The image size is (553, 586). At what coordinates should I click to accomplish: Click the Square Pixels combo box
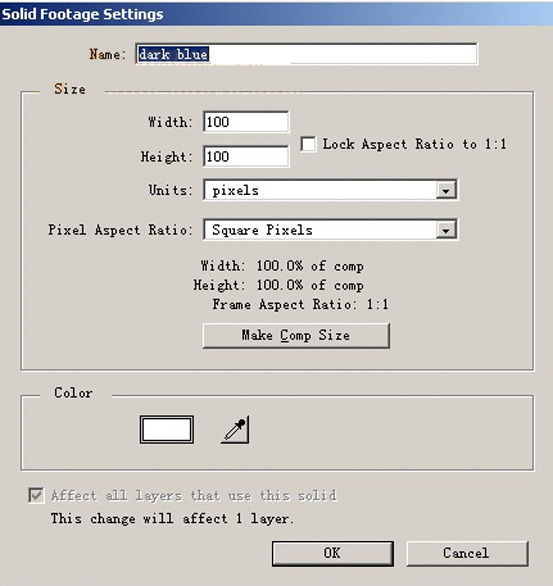(330, 230)
